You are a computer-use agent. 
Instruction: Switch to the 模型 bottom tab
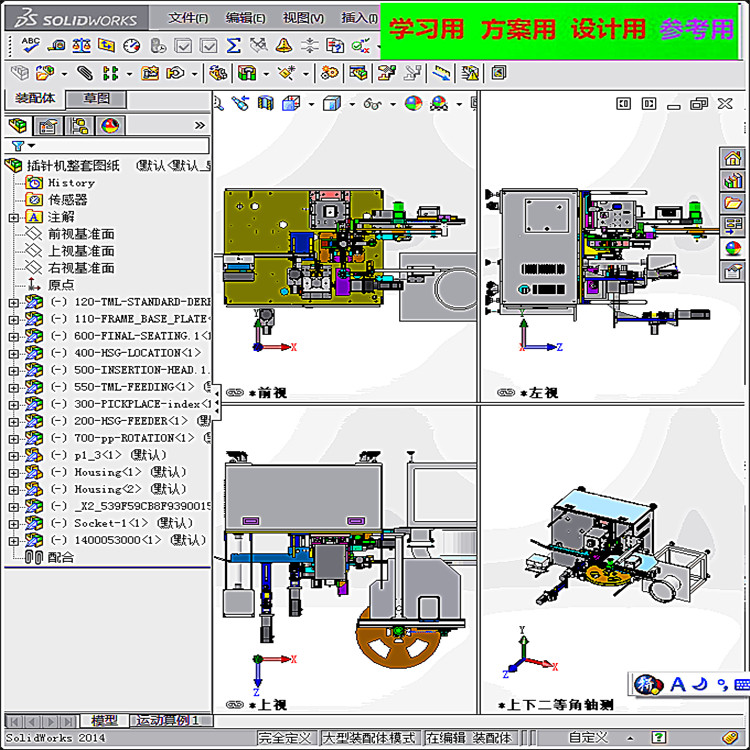(x=104, y=720)
